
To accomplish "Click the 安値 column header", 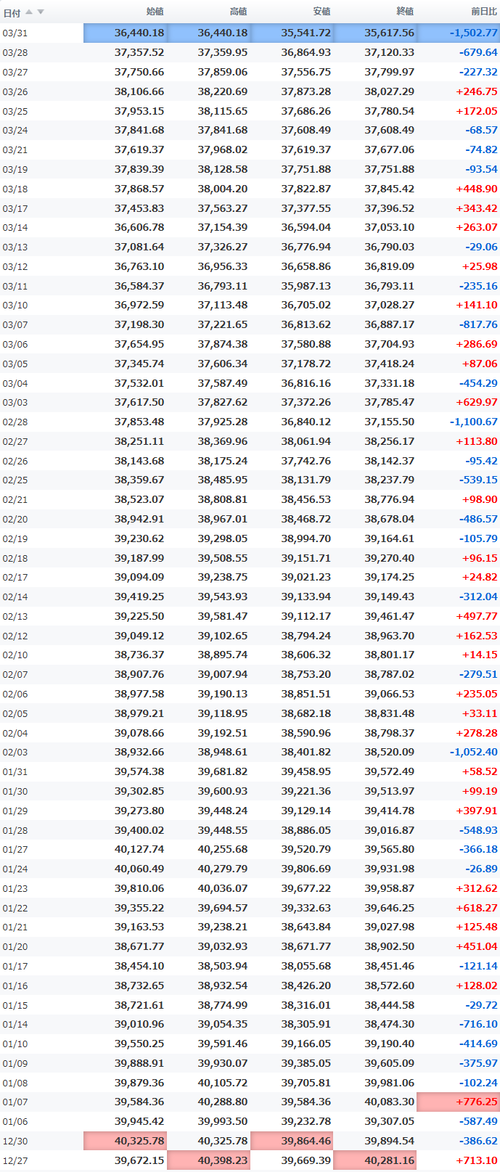I will click(x=321, y=11).
